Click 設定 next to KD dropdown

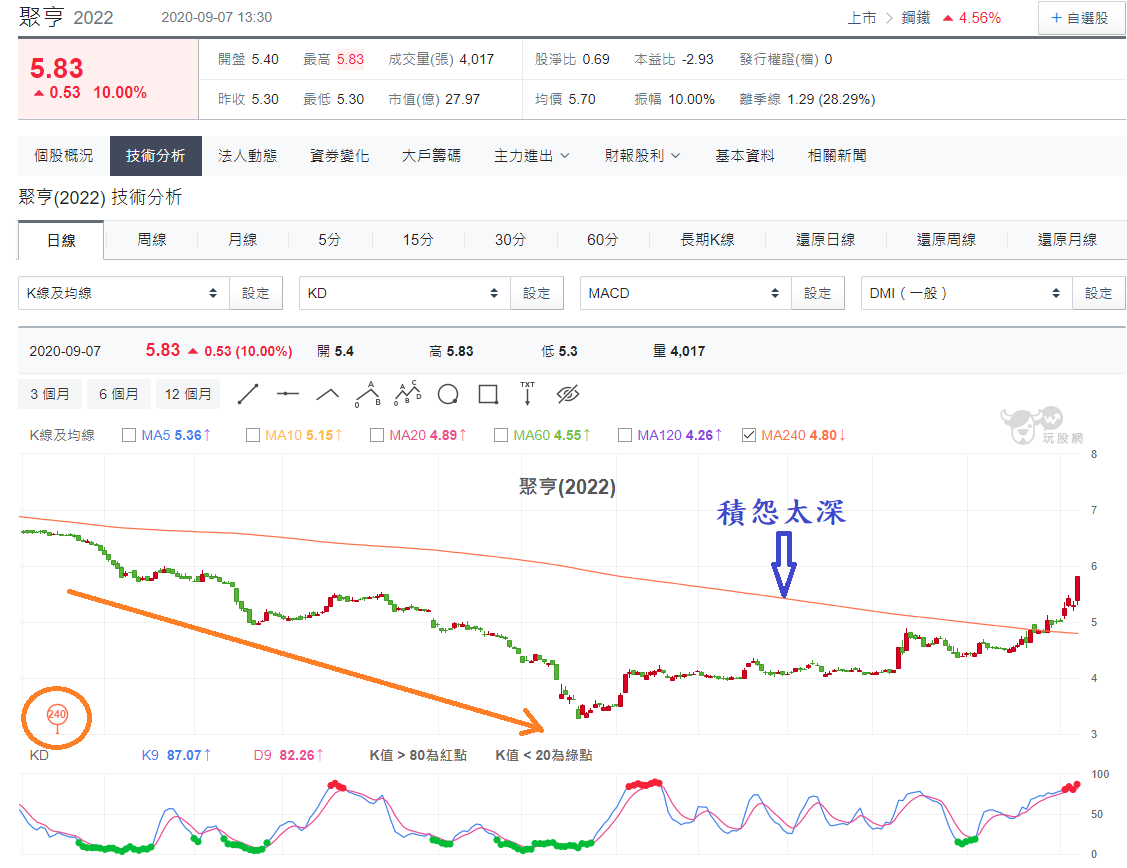click(537, 293)
